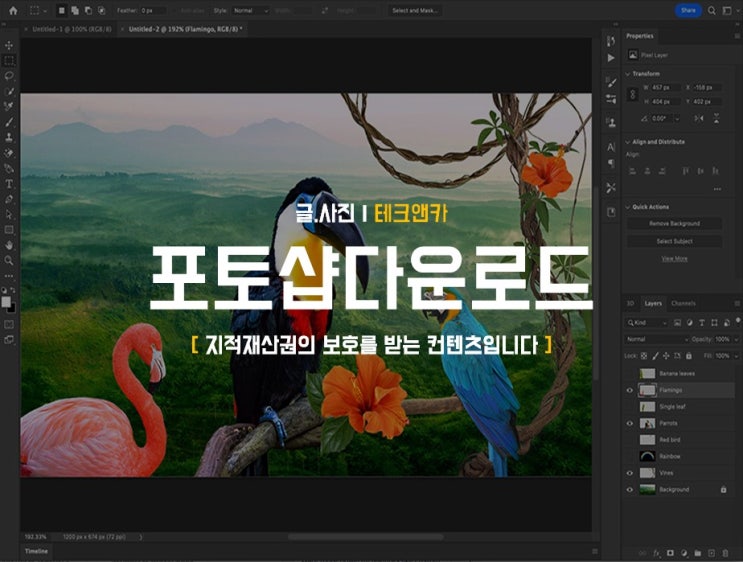The image size is (743, 562).
Task: Select the Move tool
Action: pos(9,45)
